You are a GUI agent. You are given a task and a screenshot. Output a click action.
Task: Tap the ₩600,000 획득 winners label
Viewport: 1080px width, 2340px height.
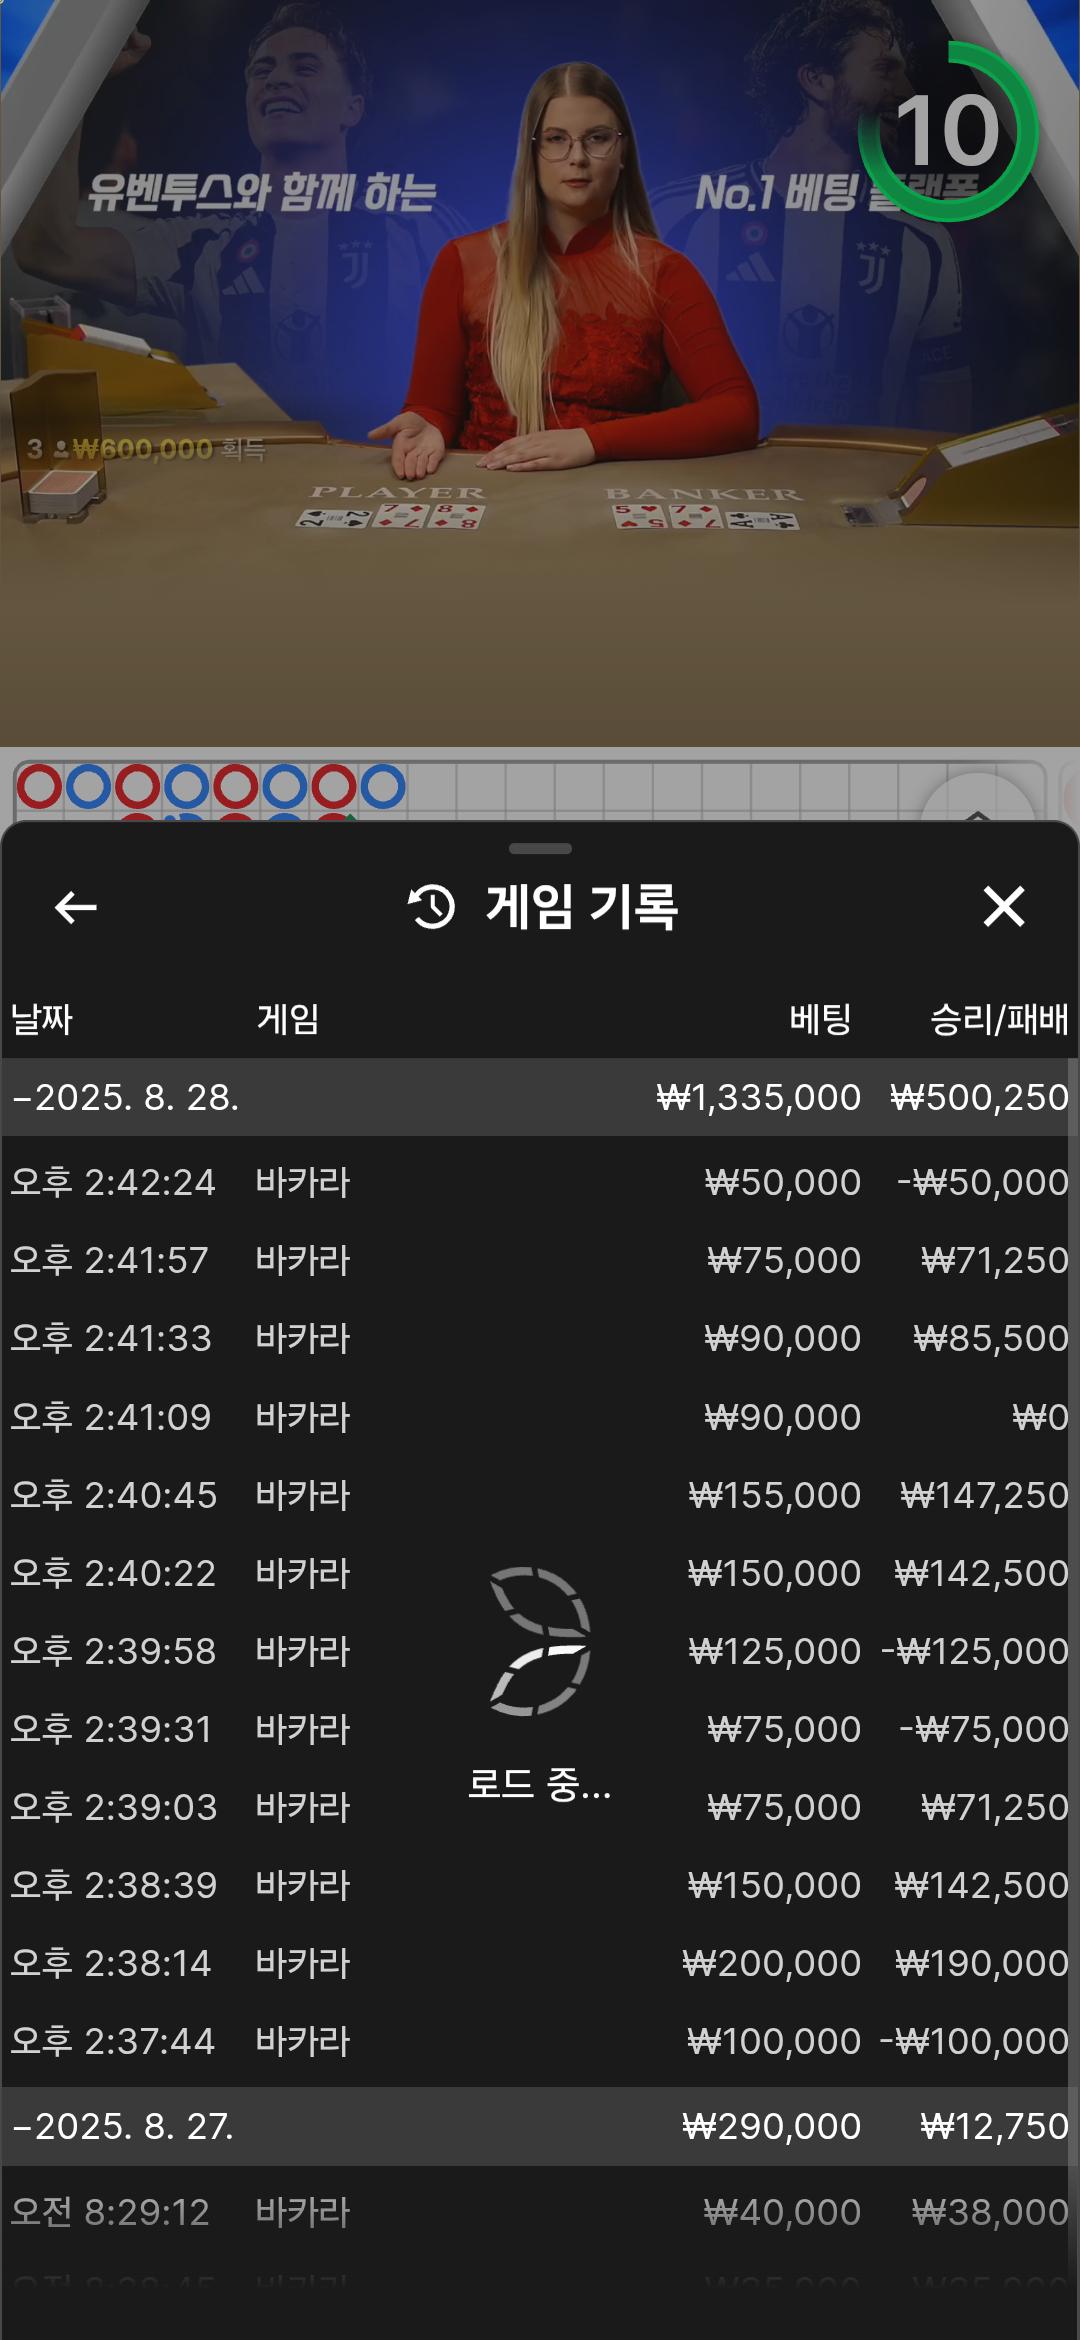pos(145,449)
